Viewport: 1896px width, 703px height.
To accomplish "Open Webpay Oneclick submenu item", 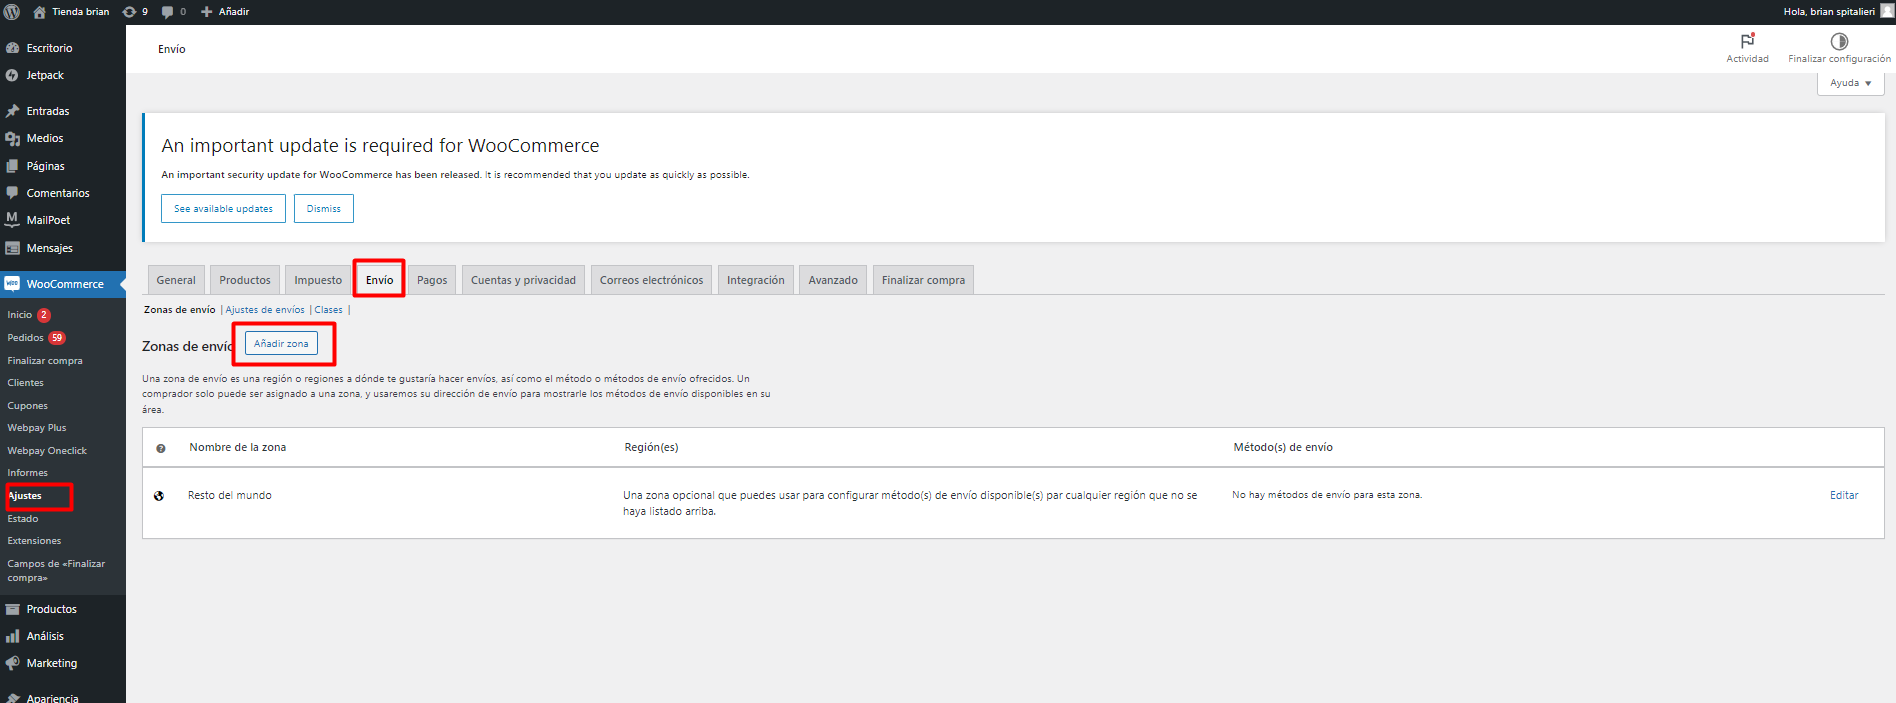I will point(47,451).
